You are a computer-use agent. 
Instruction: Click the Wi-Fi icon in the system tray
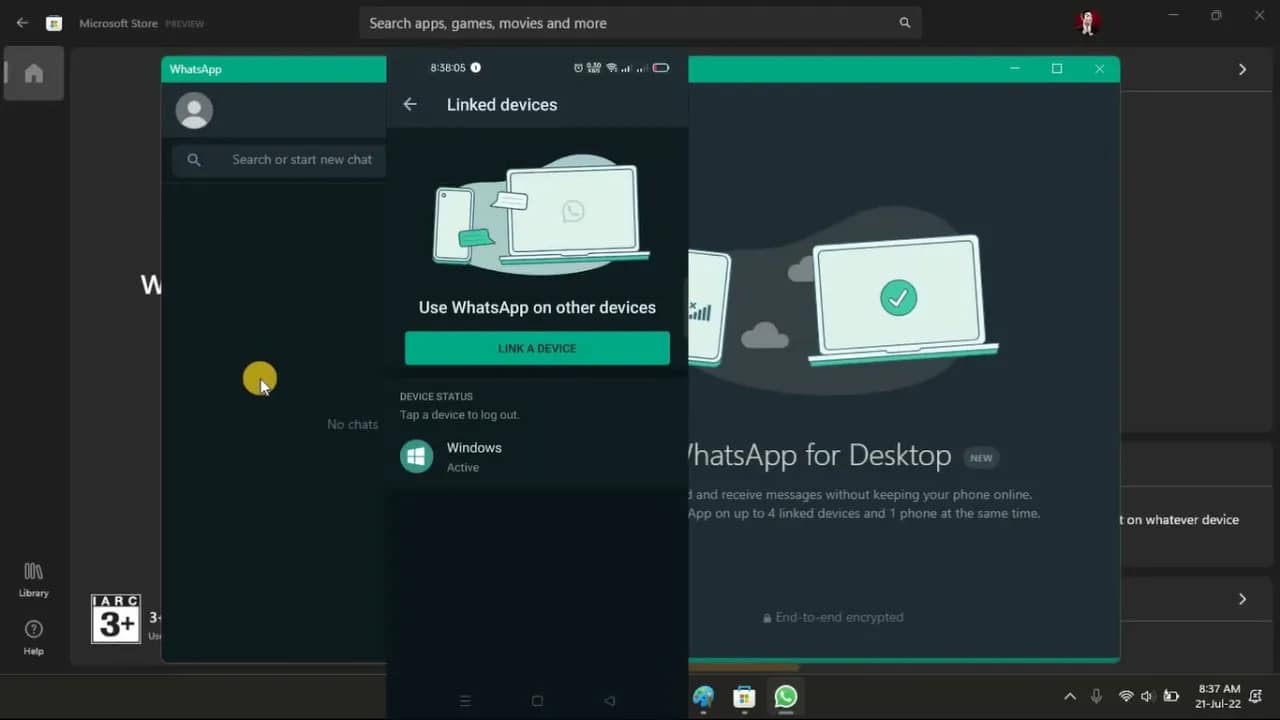[x=1126, y=696]
